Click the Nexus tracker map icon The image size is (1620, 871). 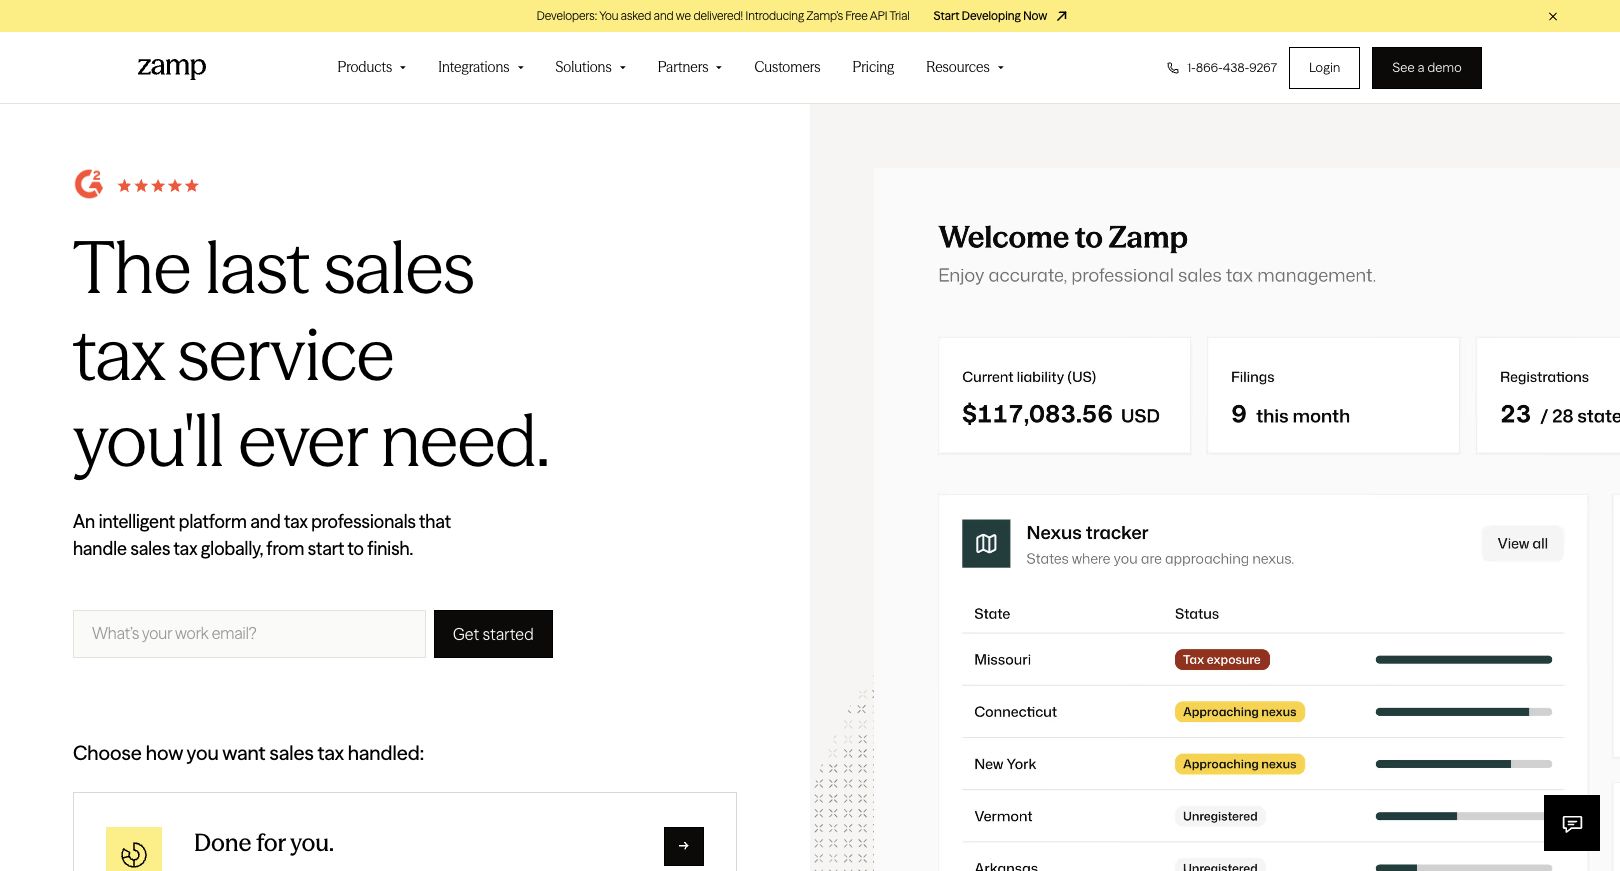[x=986, y=544]
